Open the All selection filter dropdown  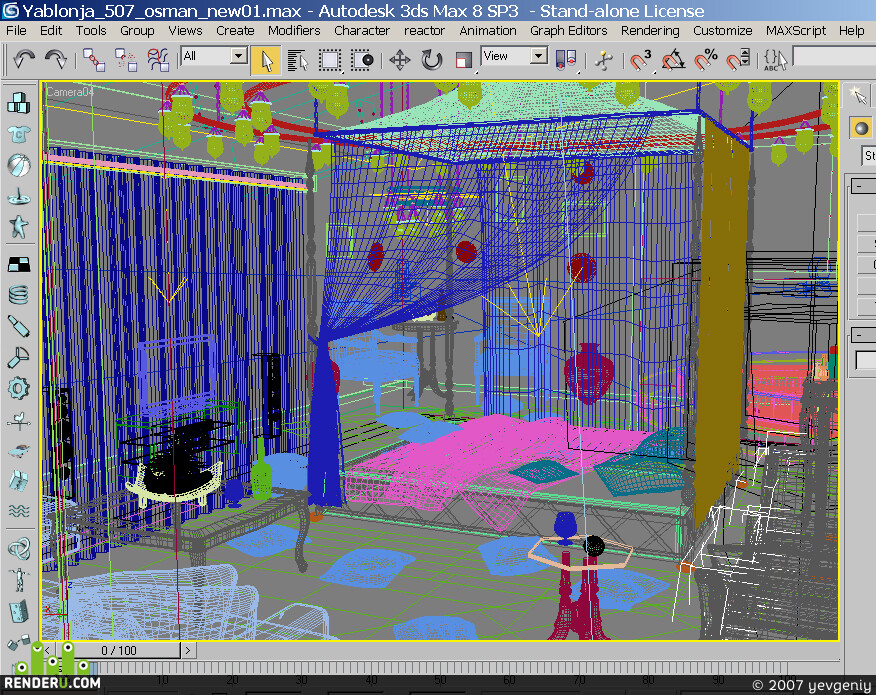214,56
